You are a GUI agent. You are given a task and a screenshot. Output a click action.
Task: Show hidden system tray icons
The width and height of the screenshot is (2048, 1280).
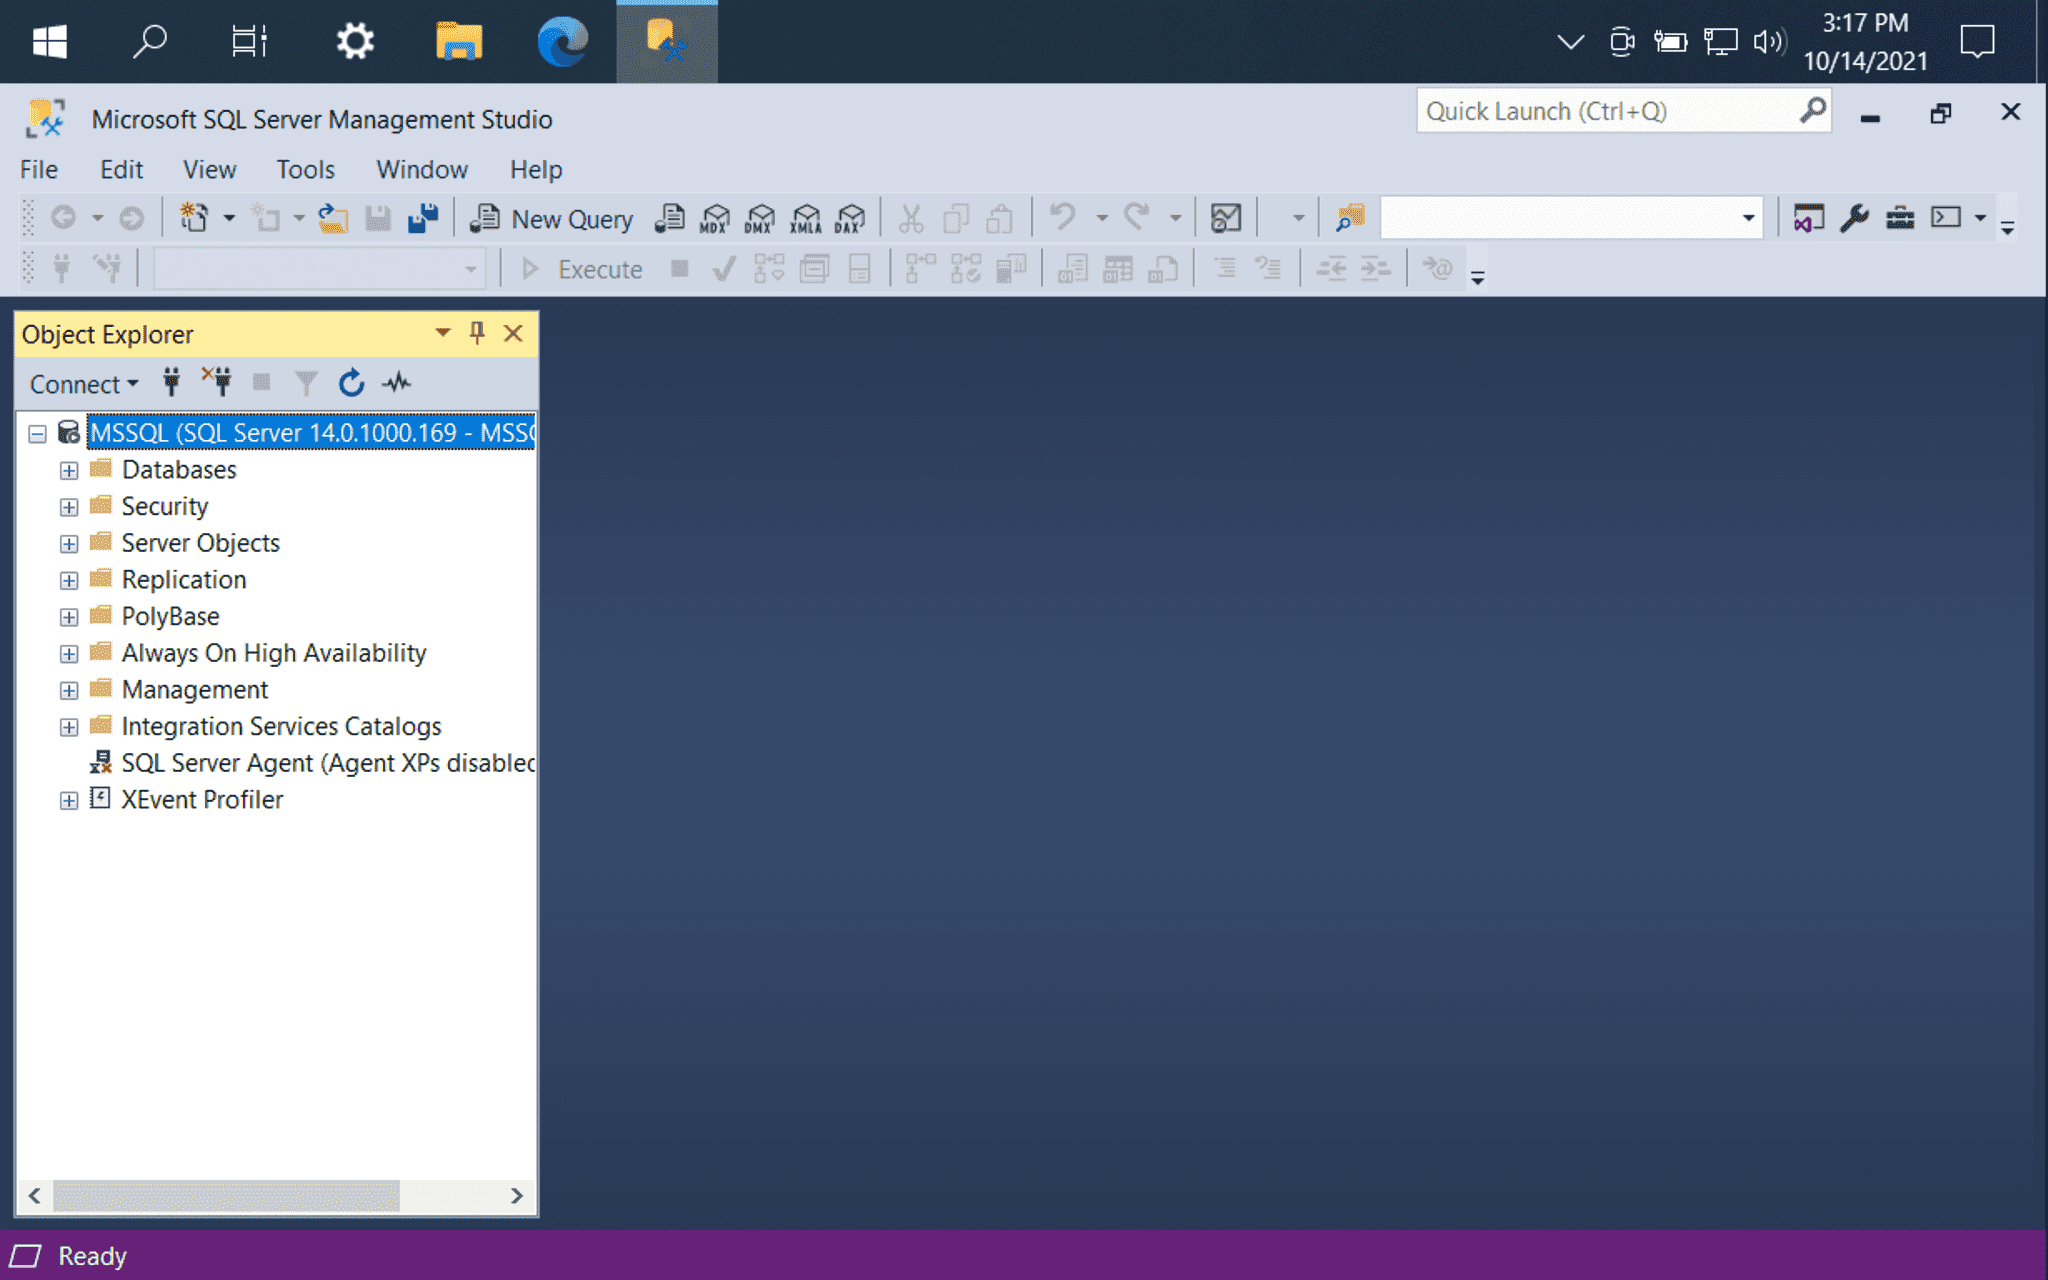(1571, 41)
